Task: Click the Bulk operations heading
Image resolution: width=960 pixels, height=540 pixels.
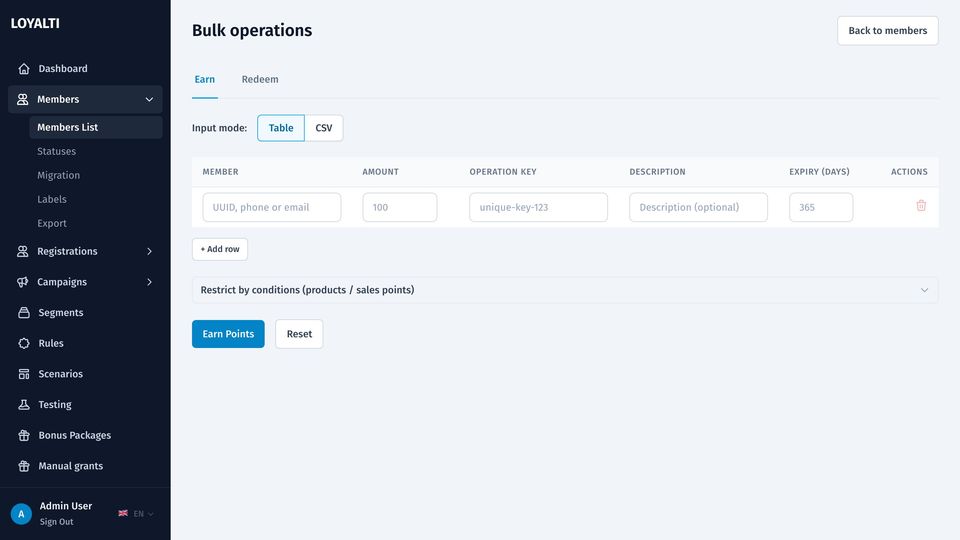Action: (x=252, y=31)
